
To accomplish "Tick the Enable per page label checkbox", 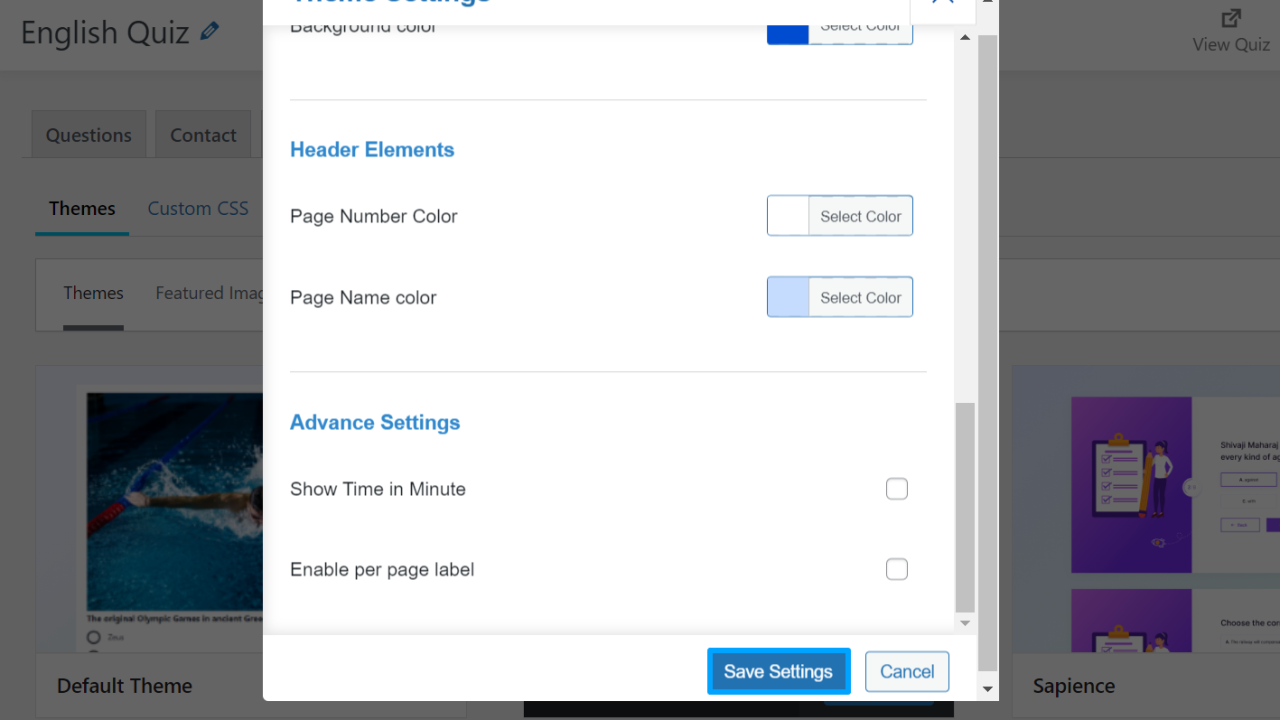I will [897, 569].
